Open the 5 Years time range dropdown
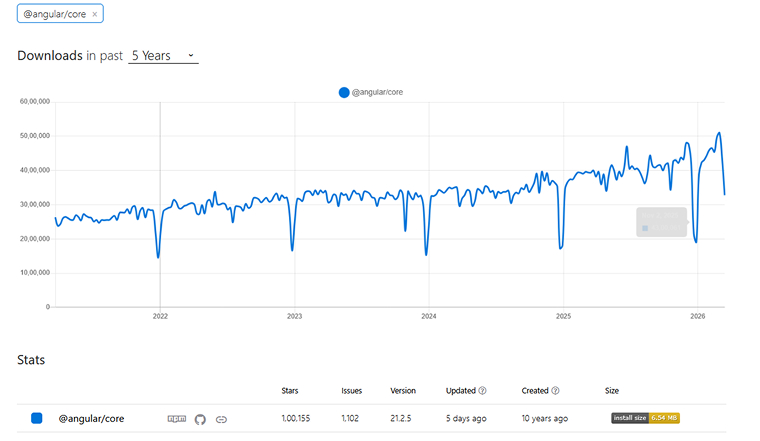This screenshot has height=441, width=760. tap(163, 56)
